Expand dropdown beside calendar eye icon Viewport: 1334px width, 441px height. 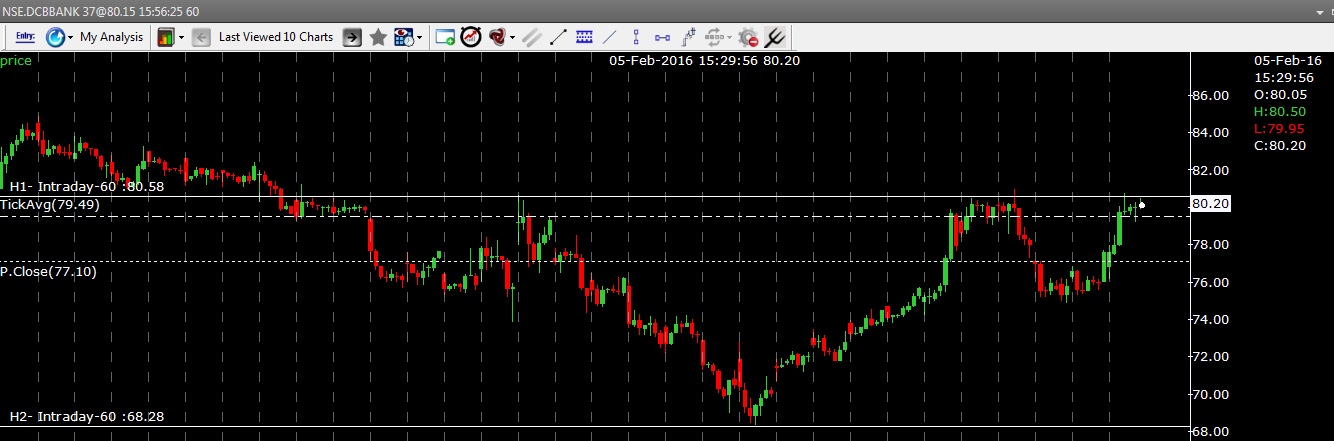(x=420, y=38)
